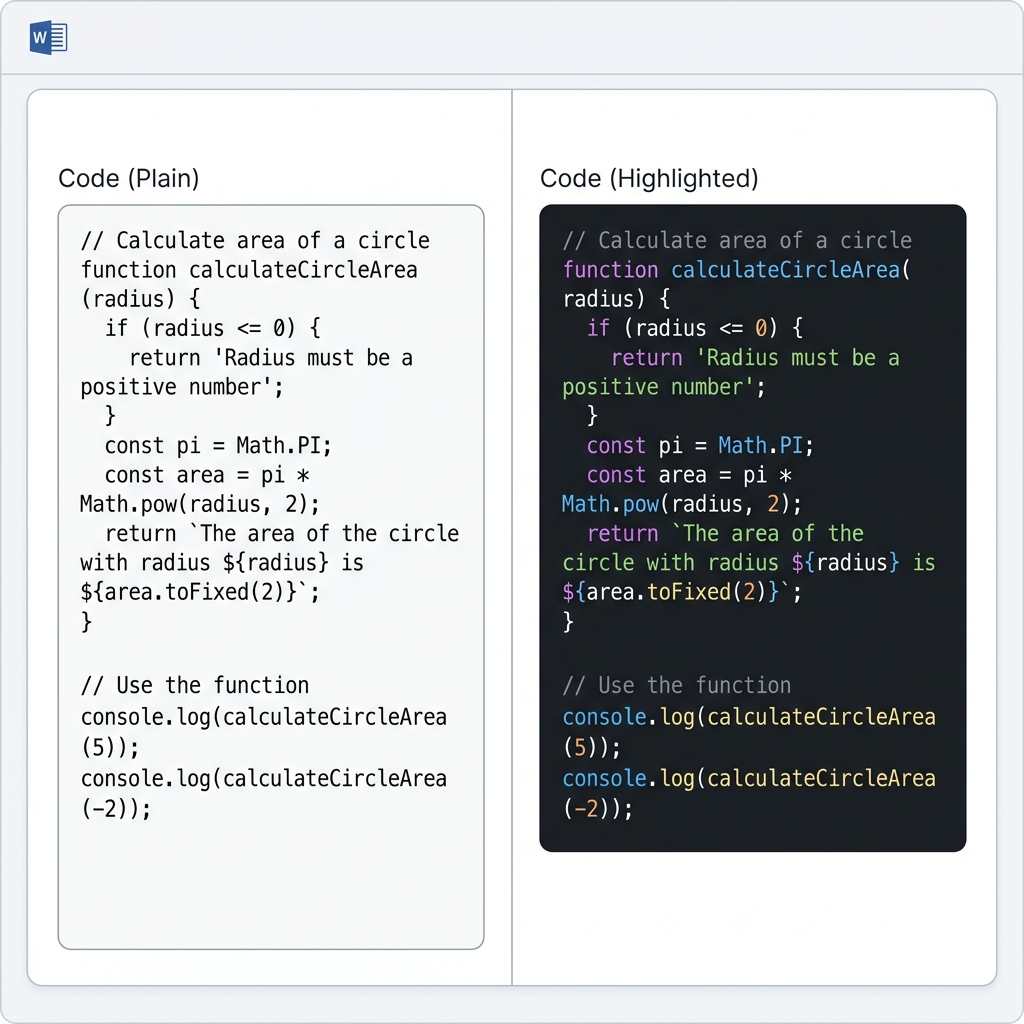Click "Math.pow(radius, 2);" in plain code
The width and height of the screenshot is (1024, 1024).
pyautogui.click(x=200, y=504)
